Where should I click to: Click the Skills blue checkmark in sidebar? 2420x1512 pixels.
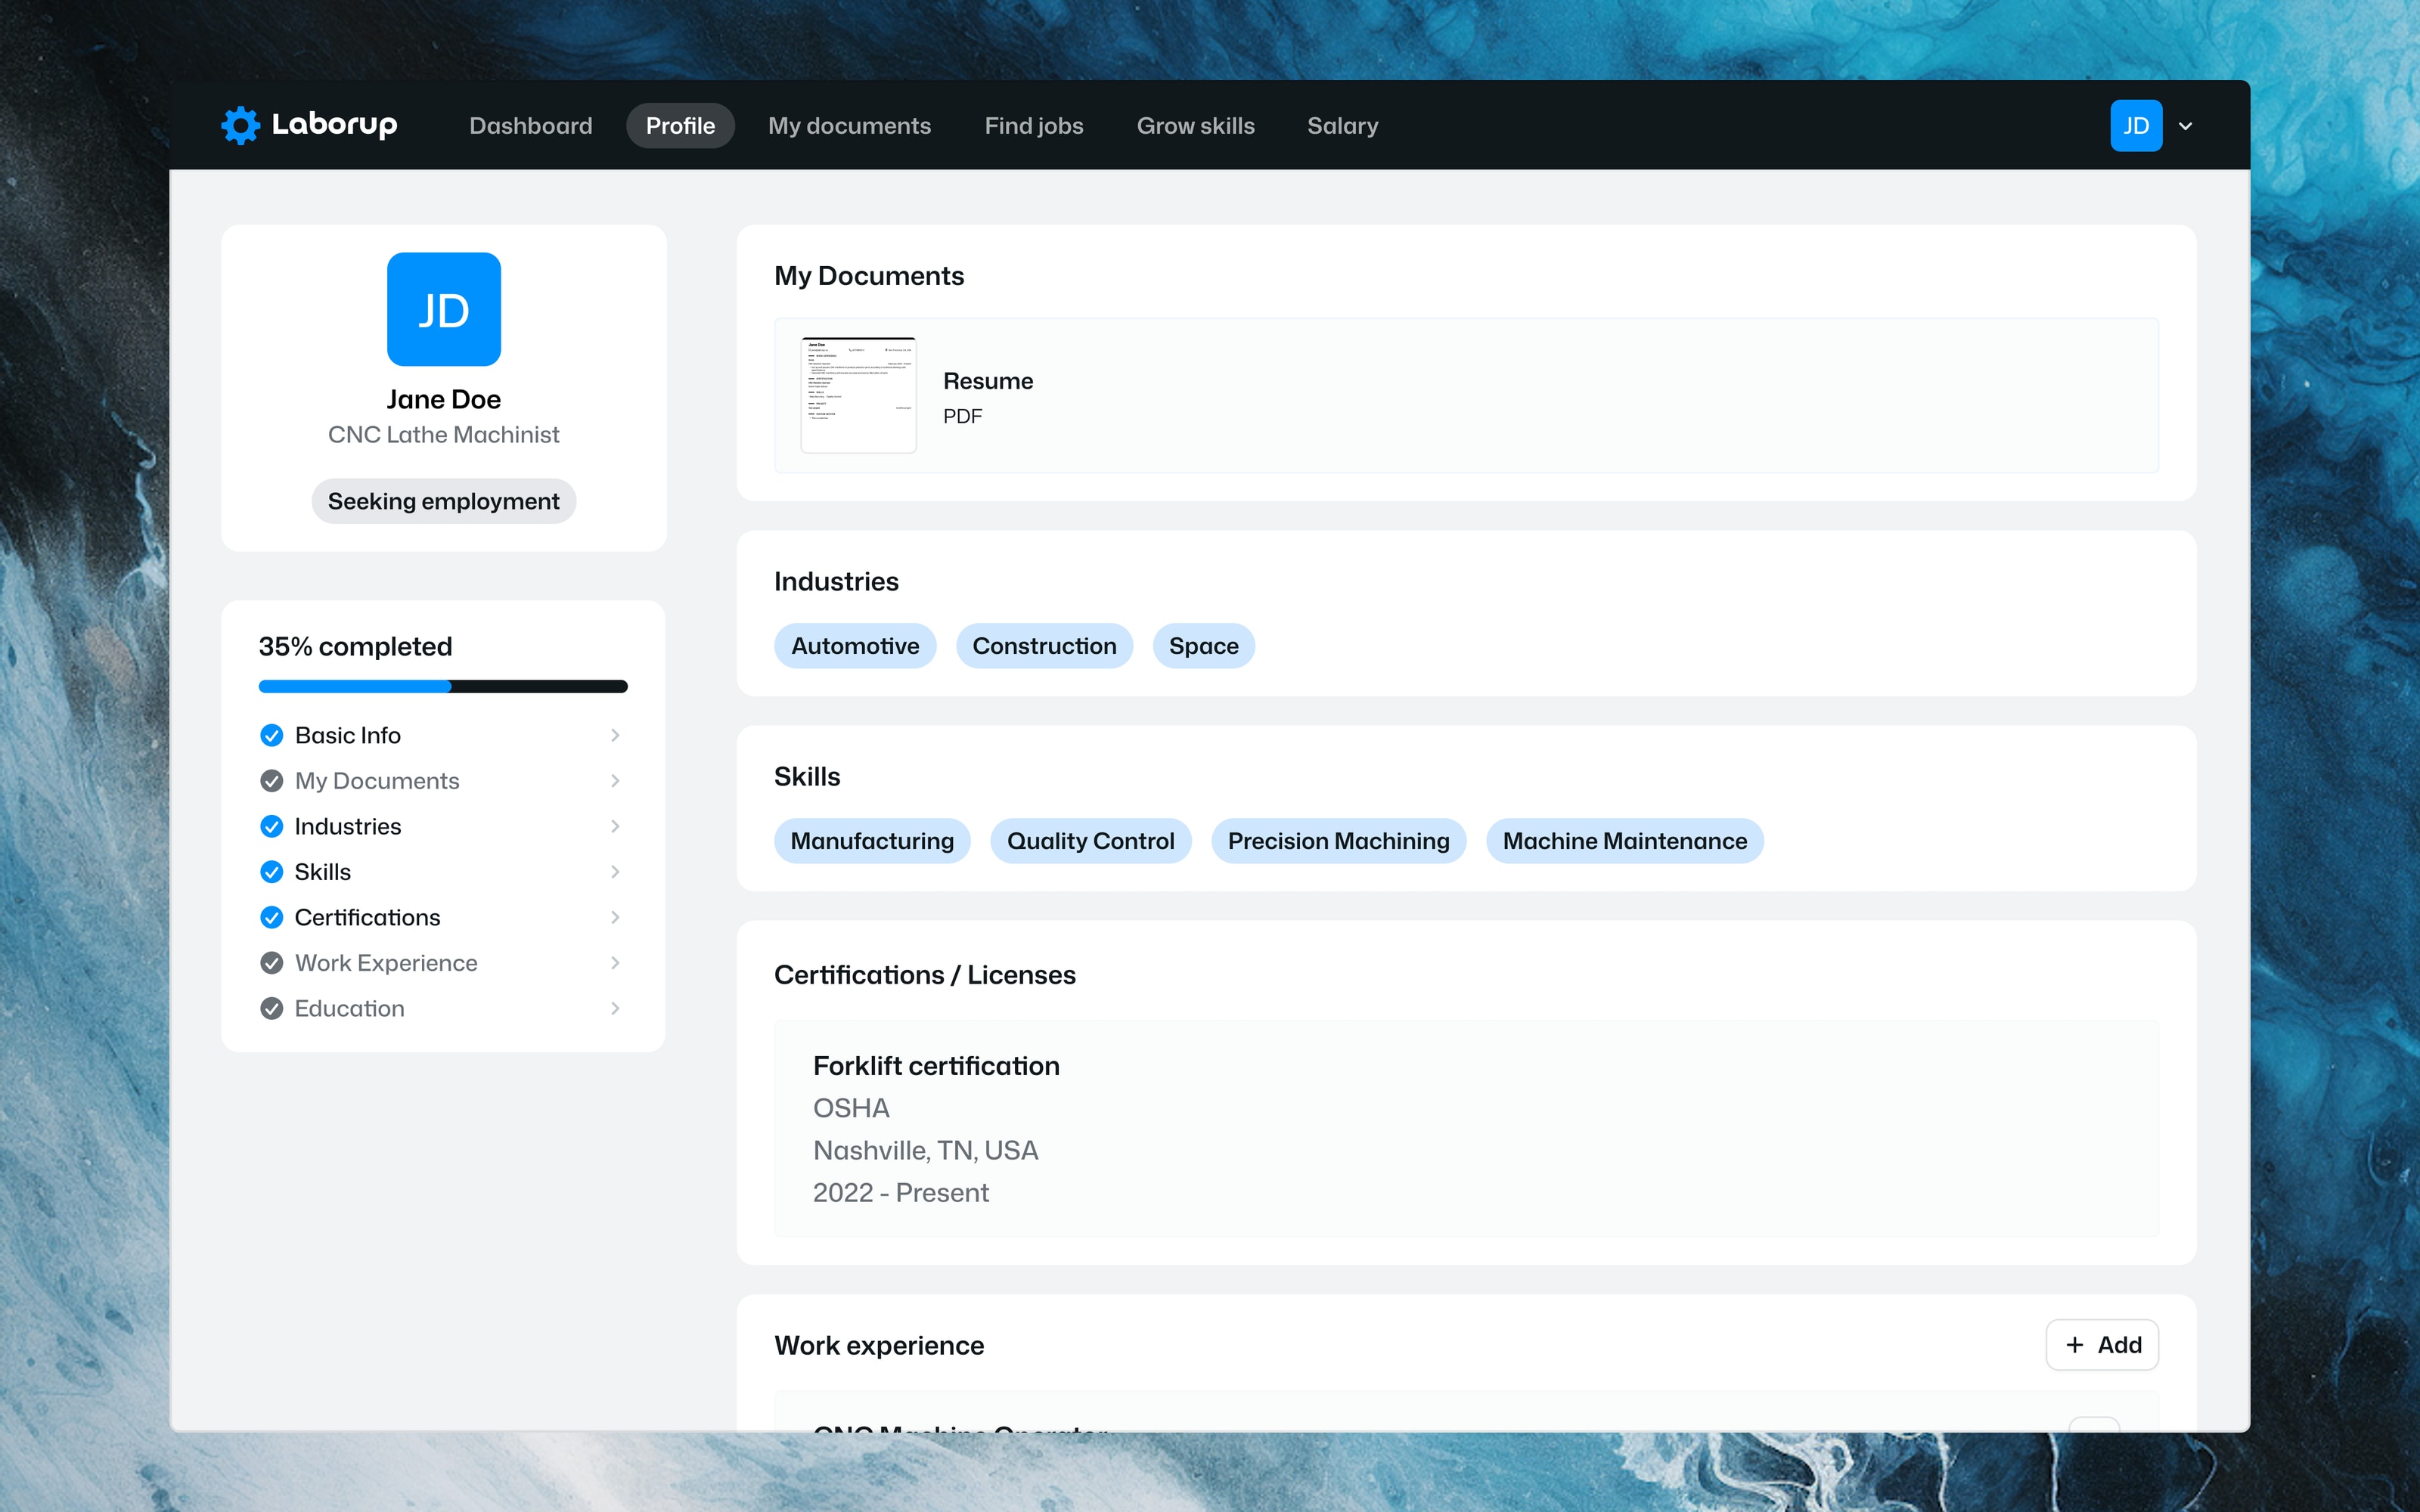click(x=271, y=871)
